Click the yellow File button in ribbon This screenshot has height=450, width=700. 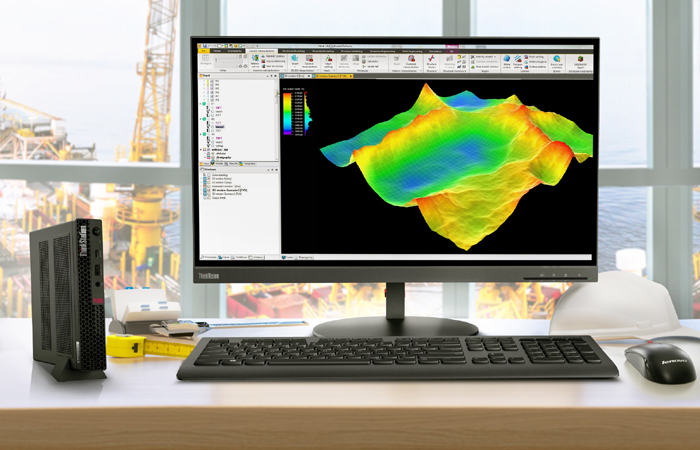tap(204, 51)
